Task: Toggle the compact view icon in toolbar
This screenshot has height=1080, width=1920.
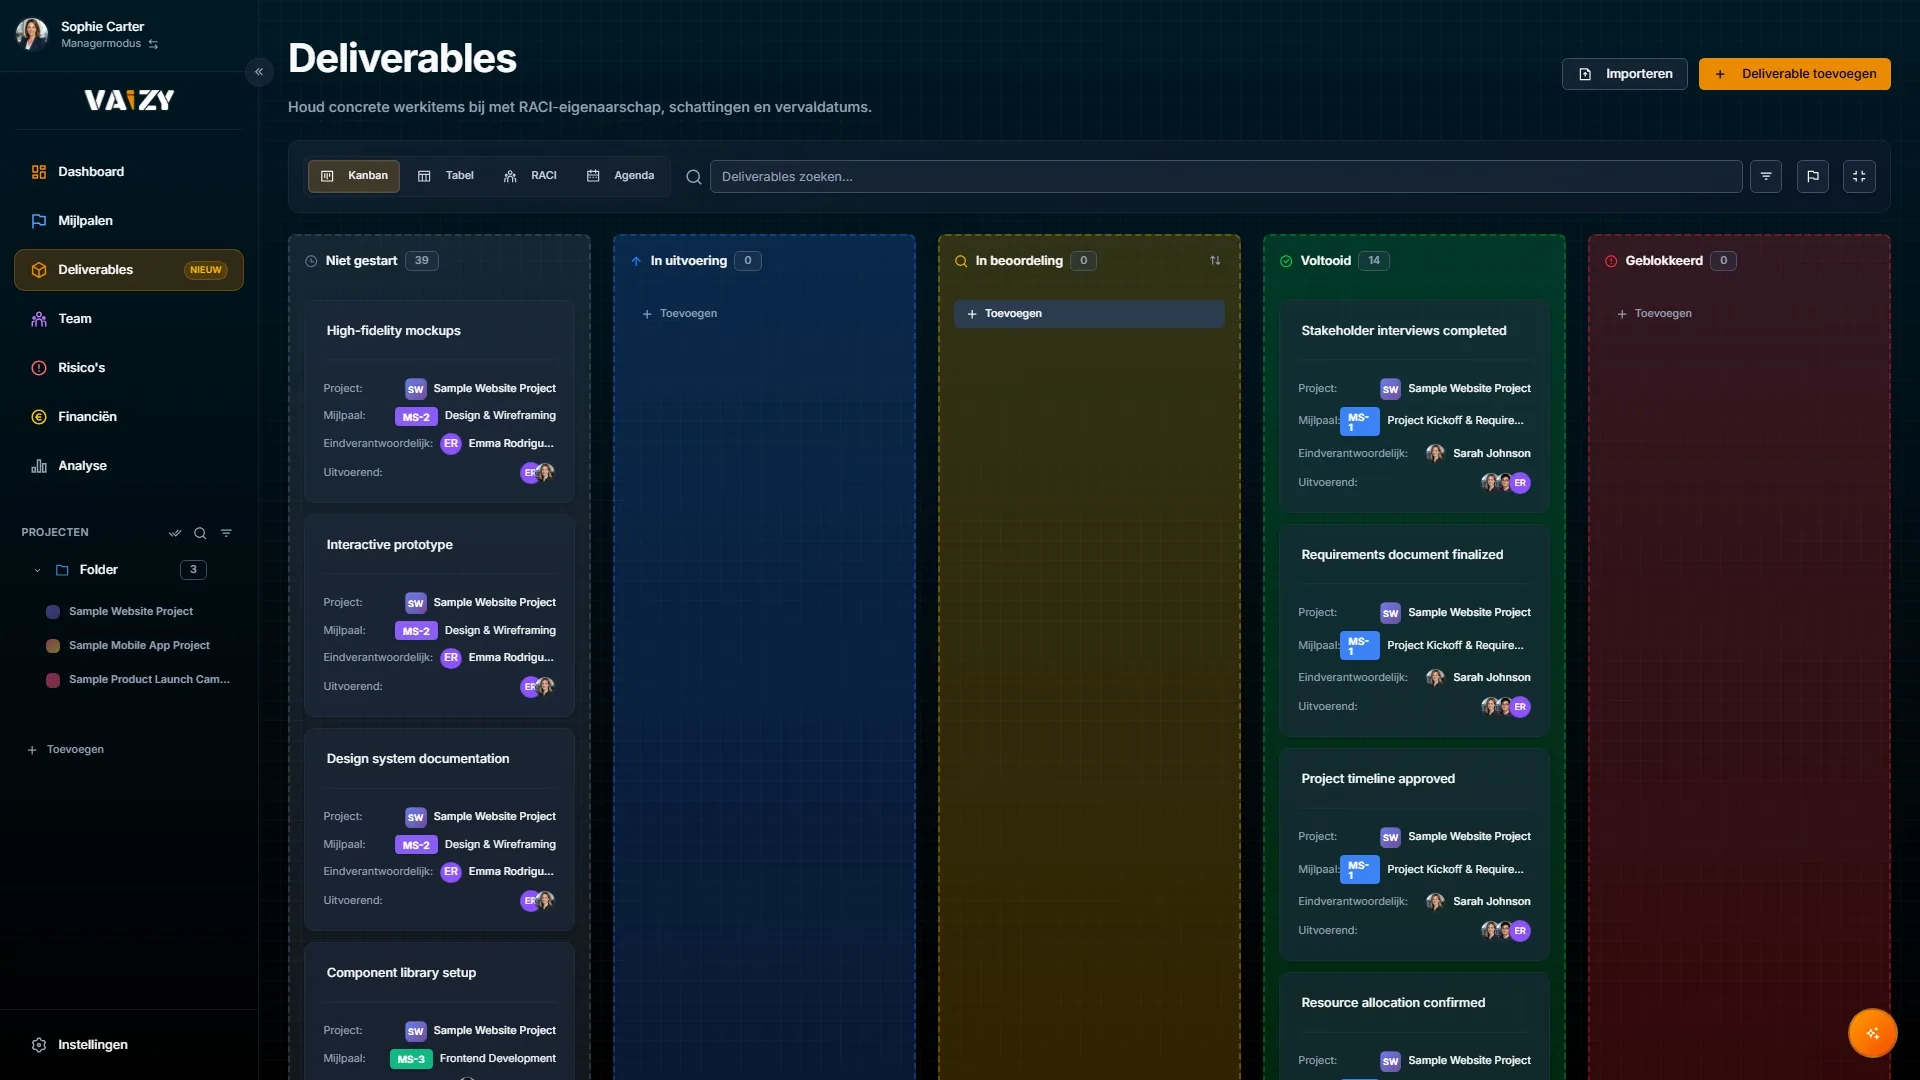Action: click(1859, 177)
